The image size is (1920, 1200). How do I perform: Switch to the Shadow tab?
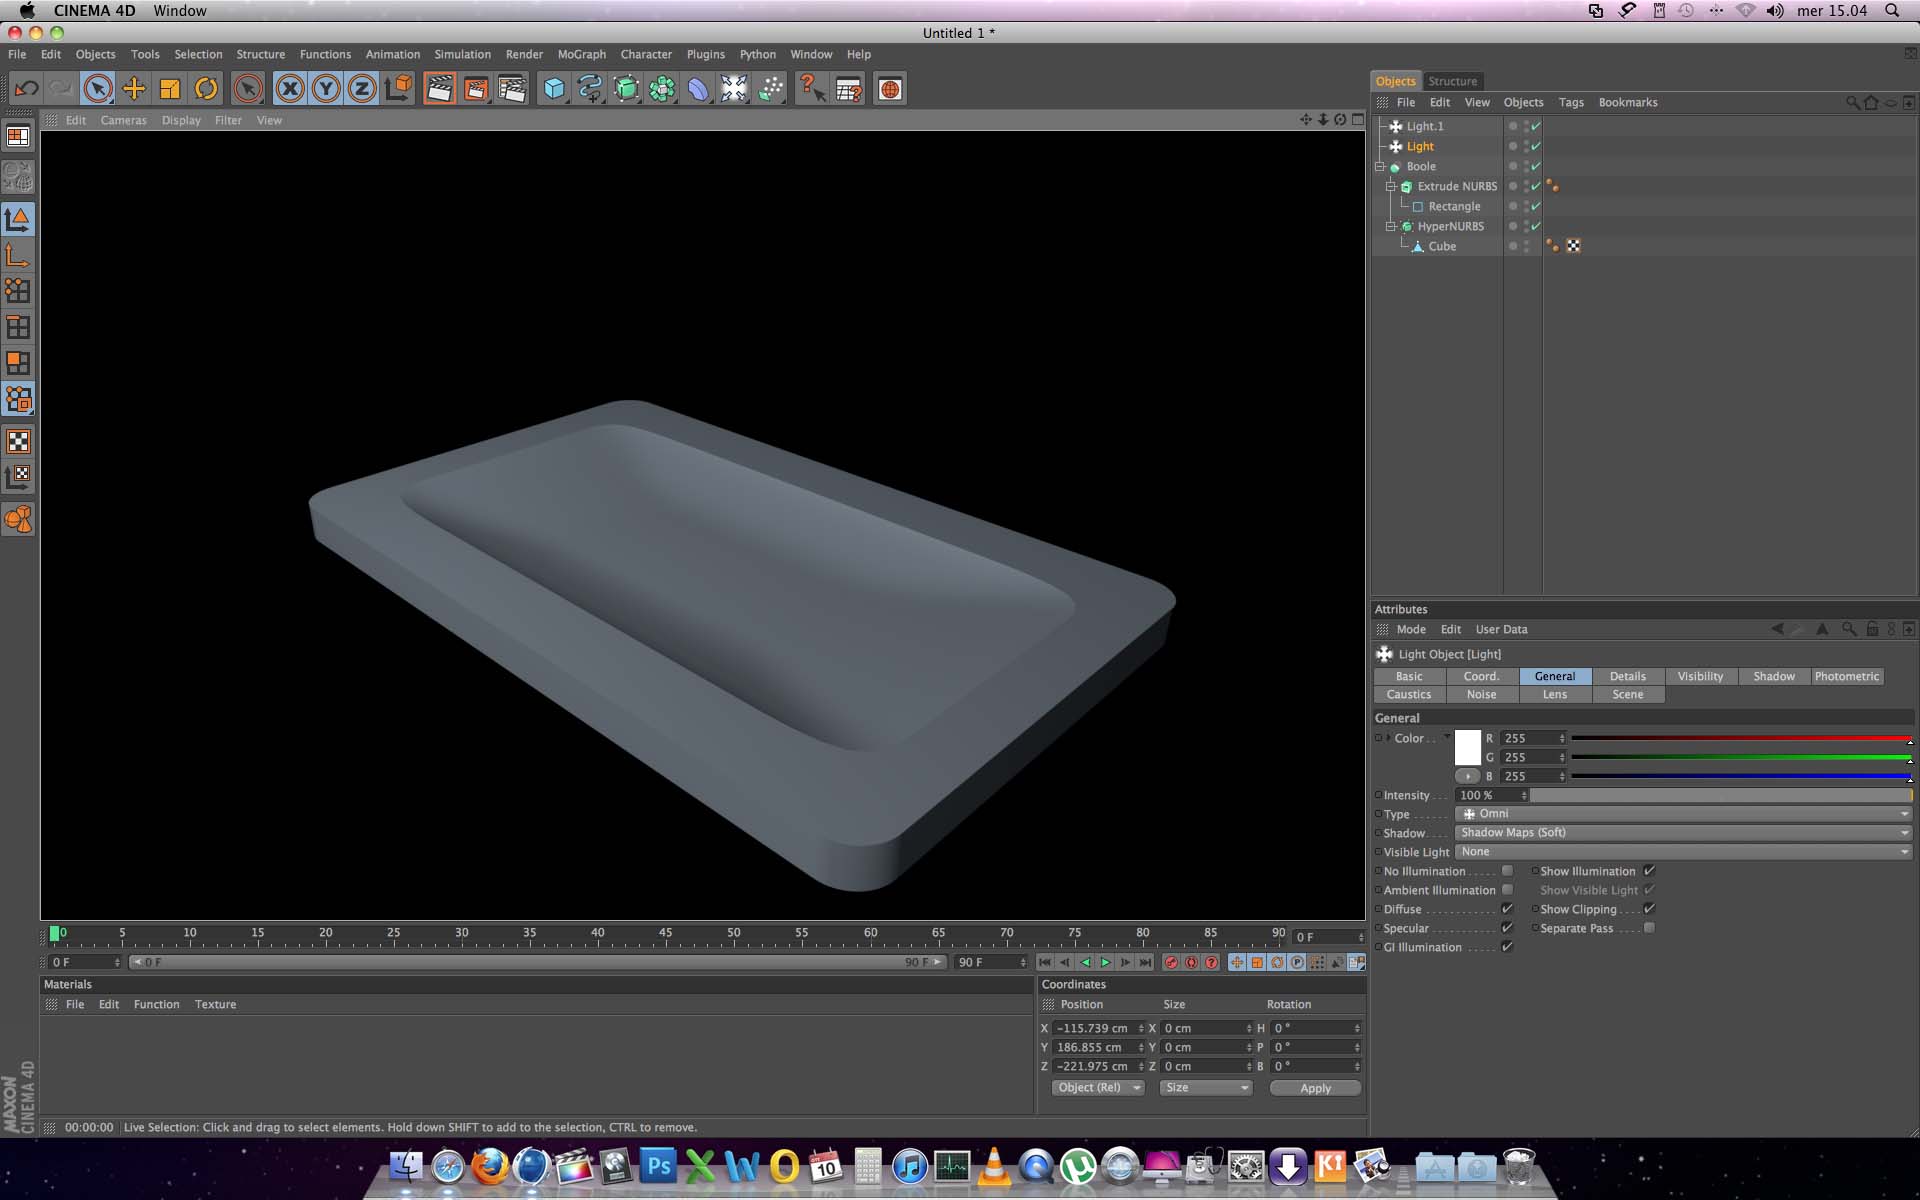point(1773,676)
